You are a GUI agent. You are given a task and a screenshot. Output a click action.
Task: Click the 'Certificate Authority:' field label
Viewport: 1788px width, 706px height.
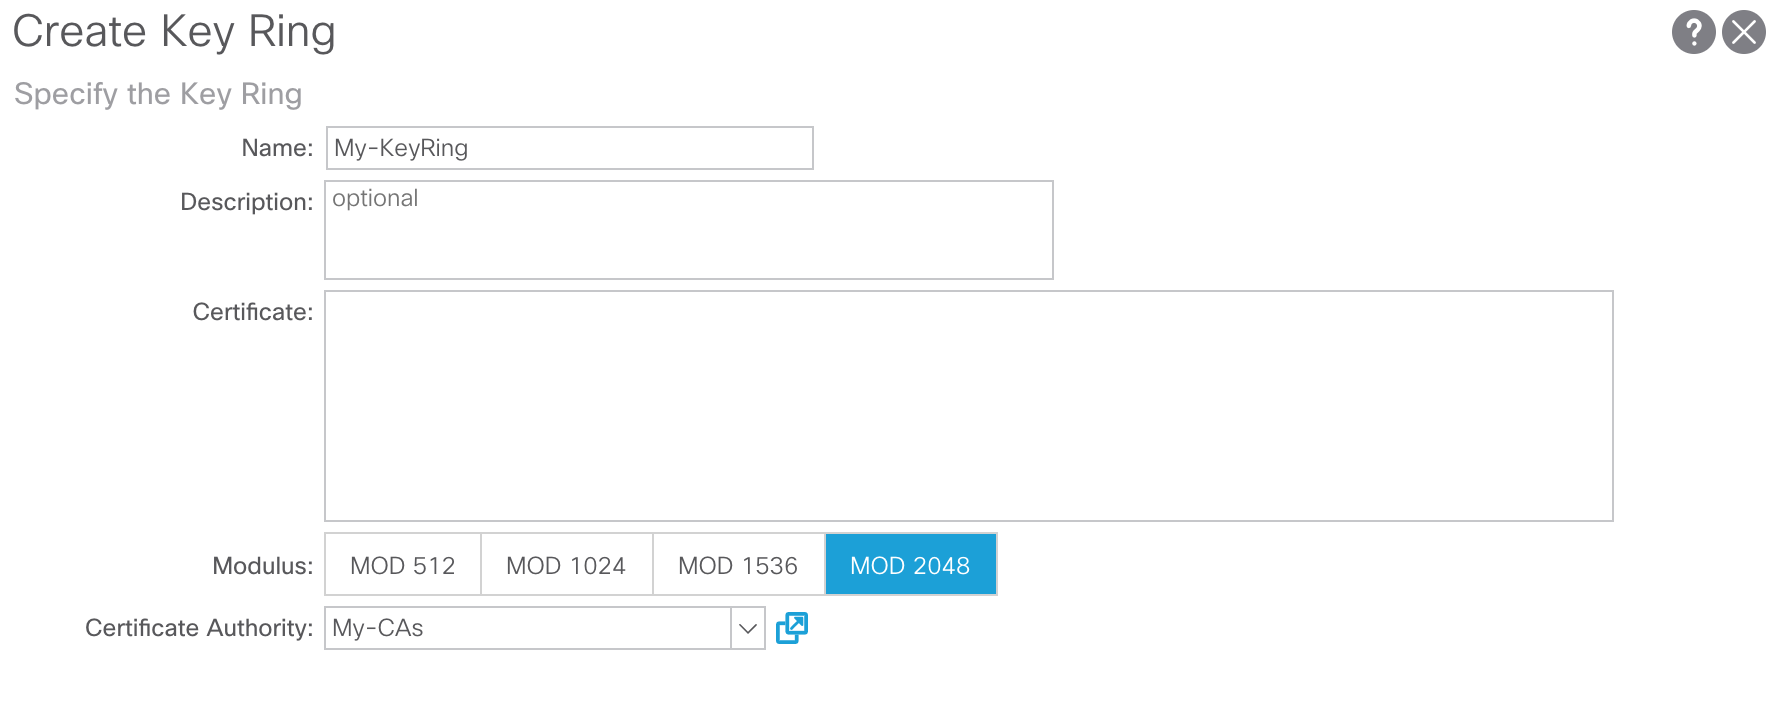198,628
